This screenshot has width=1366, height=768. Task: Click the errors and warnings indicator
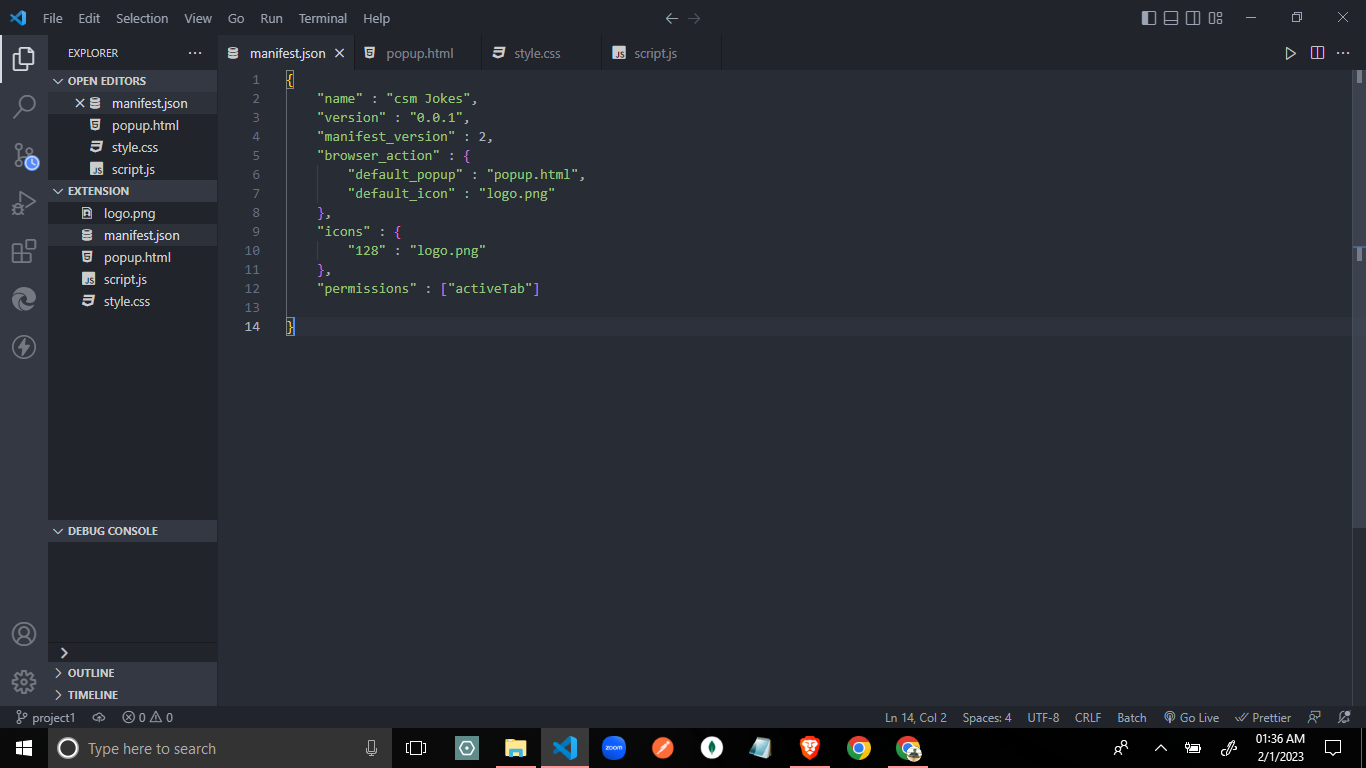pos(146,717)
